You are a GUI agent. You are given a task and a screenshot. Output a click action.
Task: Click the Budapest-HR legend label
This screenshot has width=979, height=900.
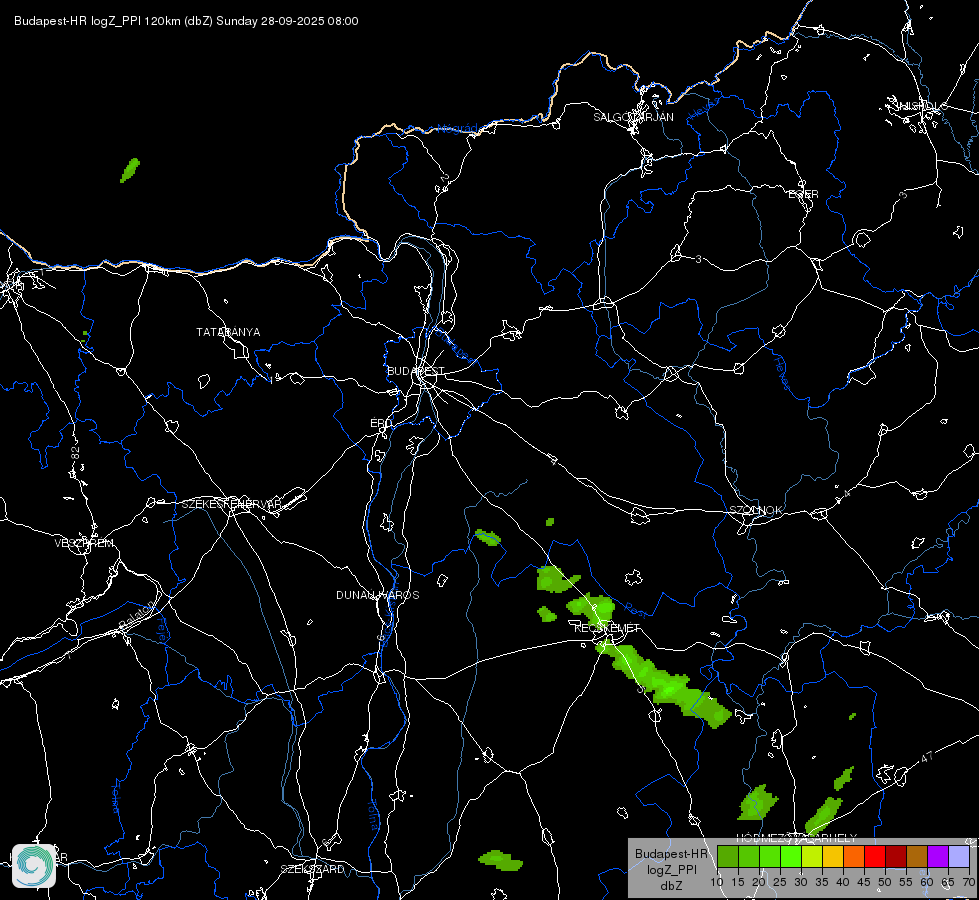(x=671, y=853)
